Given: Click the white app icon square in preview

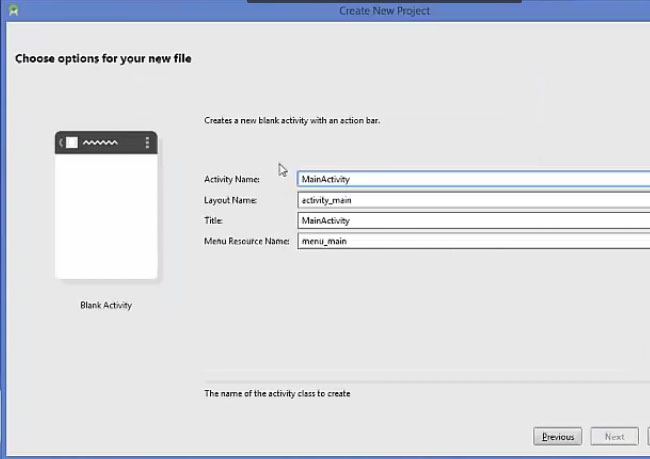Looking at the screenshot, I should pos(72,143).
